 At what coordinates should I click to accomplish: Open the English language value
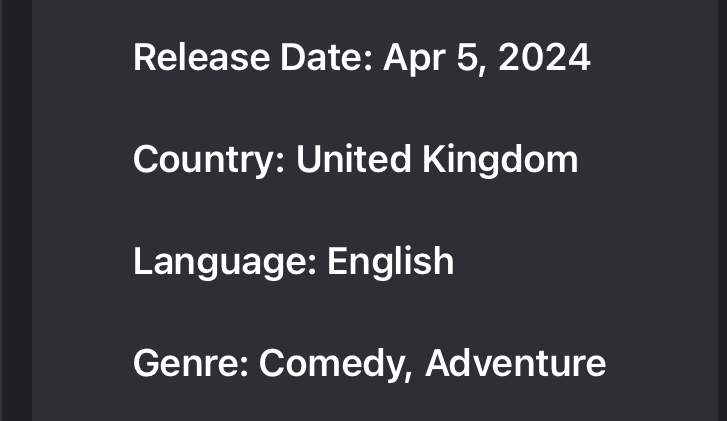pyautogui.click(x=390, y=263)
